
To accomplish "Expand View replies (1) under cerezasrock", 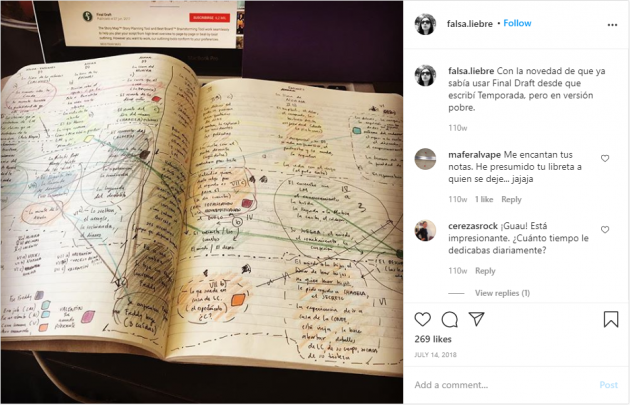I will (x=502, y=293).
